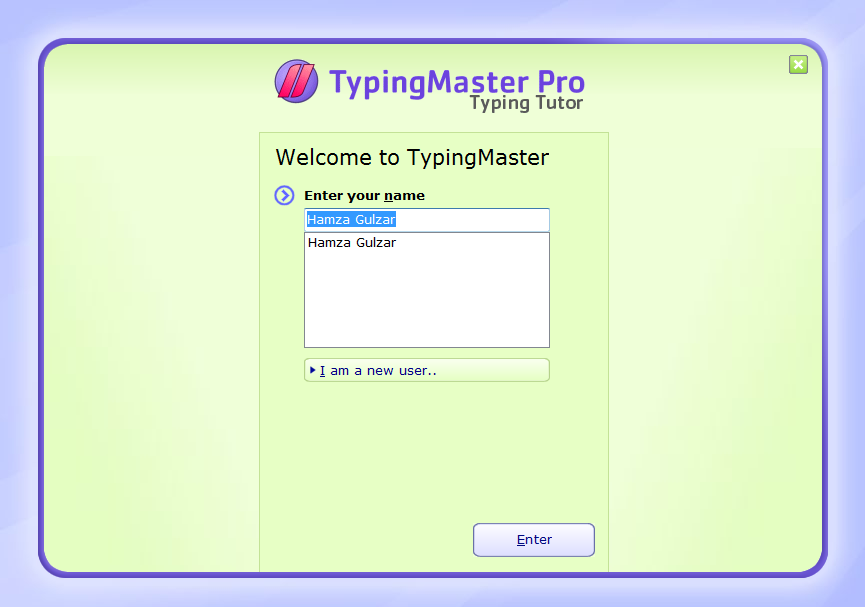Click the green X icon in top right corner

(798, 64)
